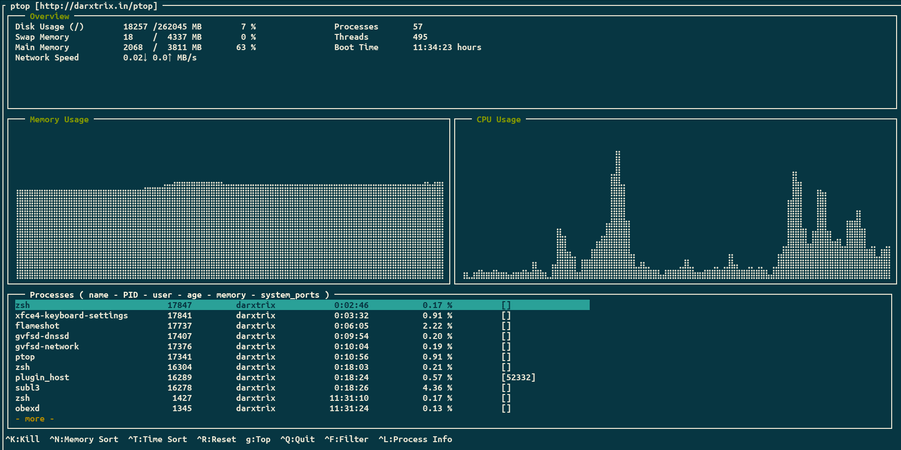Click the plugin_host port [52332]
The image size is (901, 450).
[x=518, y=378]
